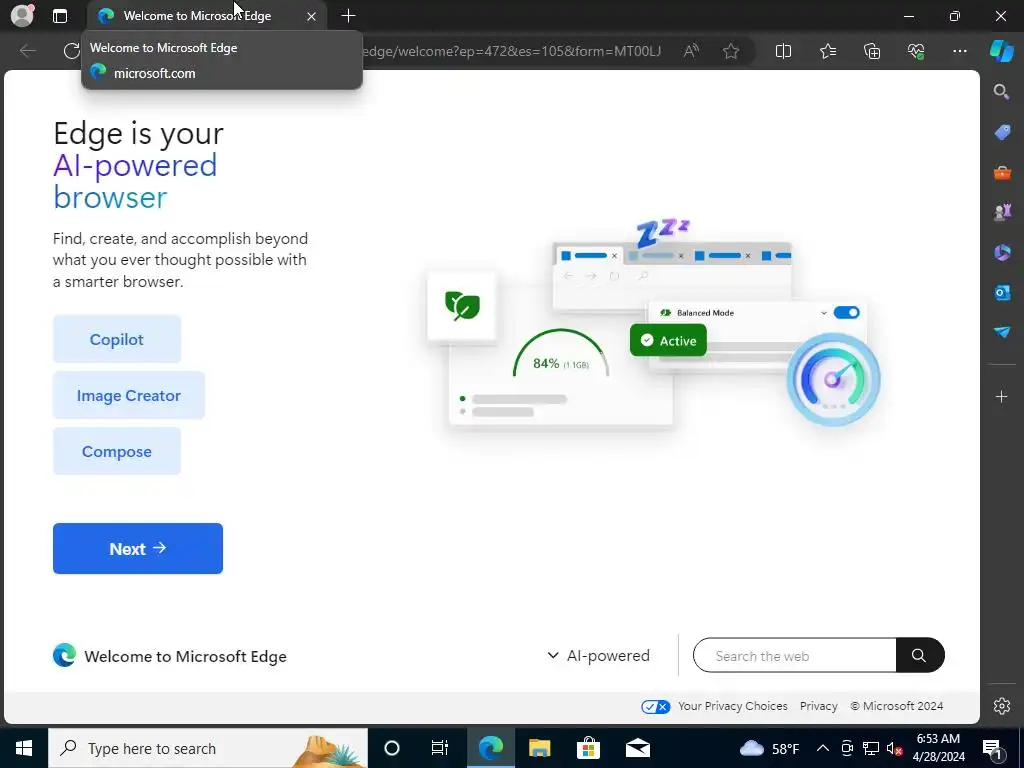Image resolution: width=1024 pixels, height=768 pixels.
Task: Click the Edge logo in the page footer
Action: click(x=64, y=655)
